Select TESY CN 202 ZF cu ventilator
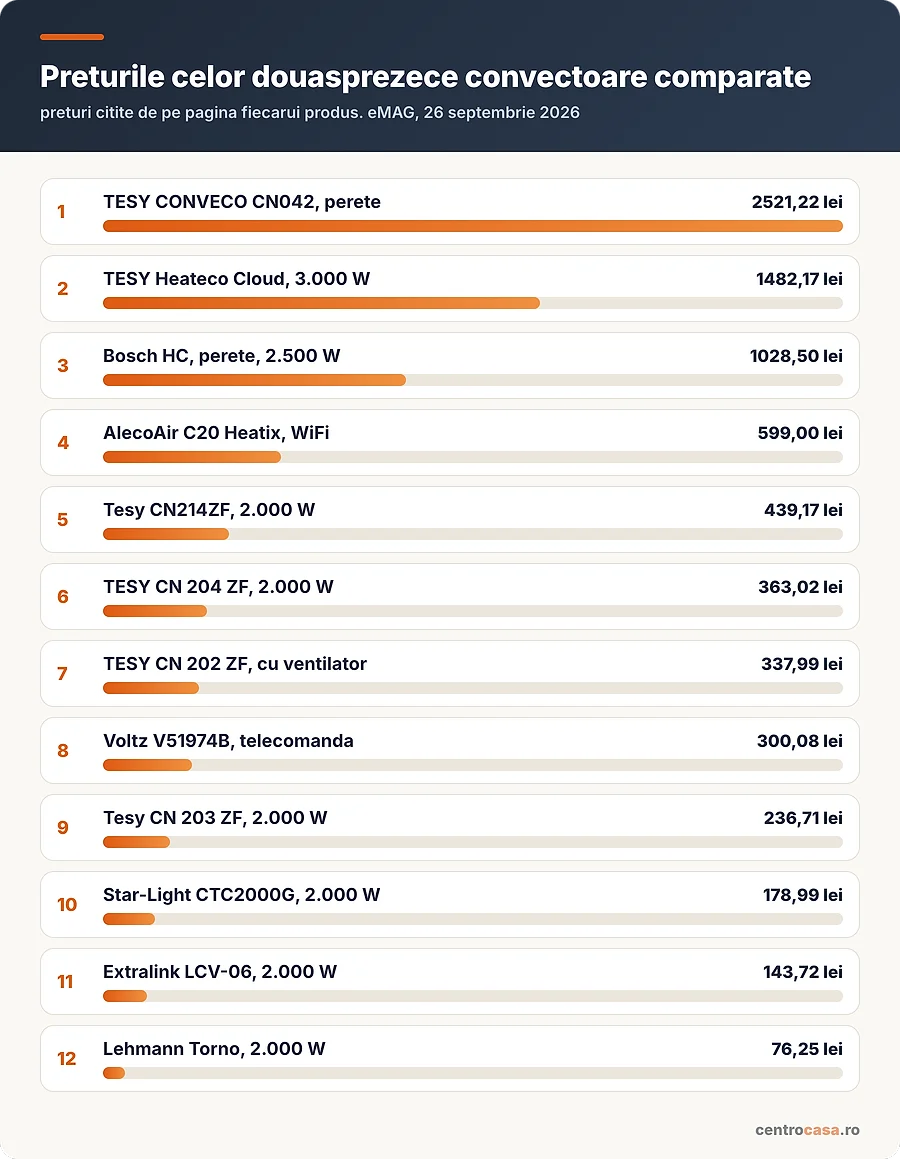Viewport: 900px width, 1159px height. pos(449,673)
